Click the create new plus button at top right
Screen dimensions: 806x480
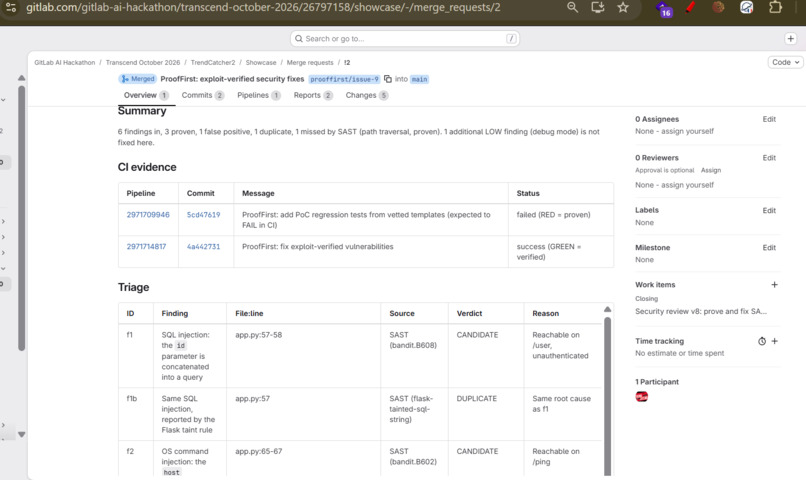(x=791, y=39)
